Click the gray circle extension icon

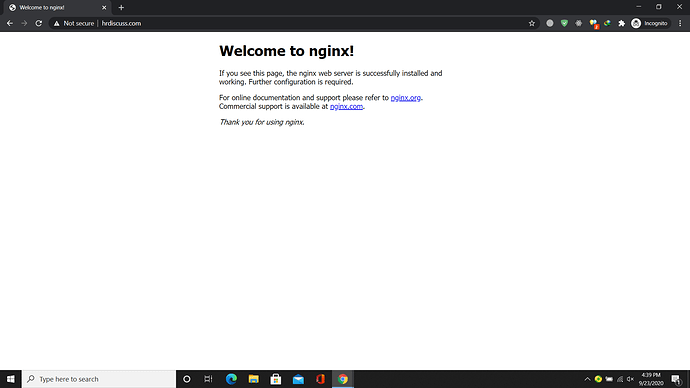pyautogui.click(x=550, y=23)
